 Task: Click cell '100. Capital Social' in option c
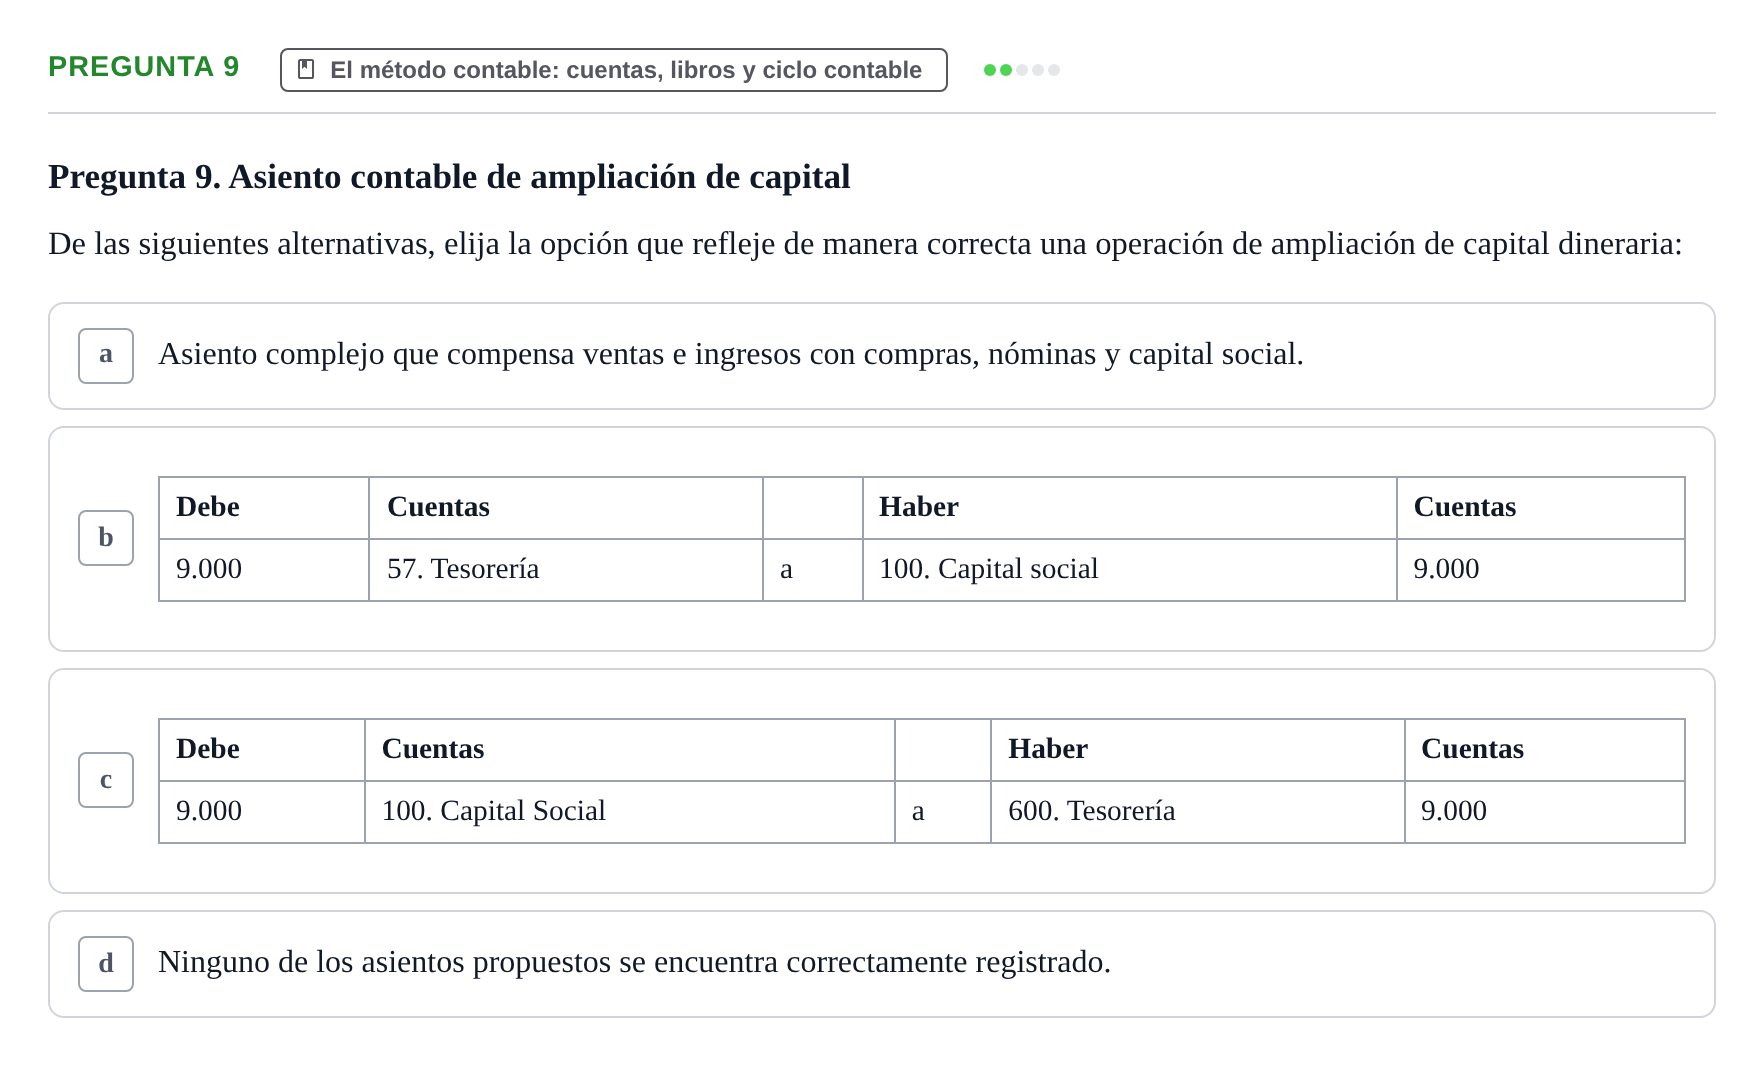click(630, 812)
